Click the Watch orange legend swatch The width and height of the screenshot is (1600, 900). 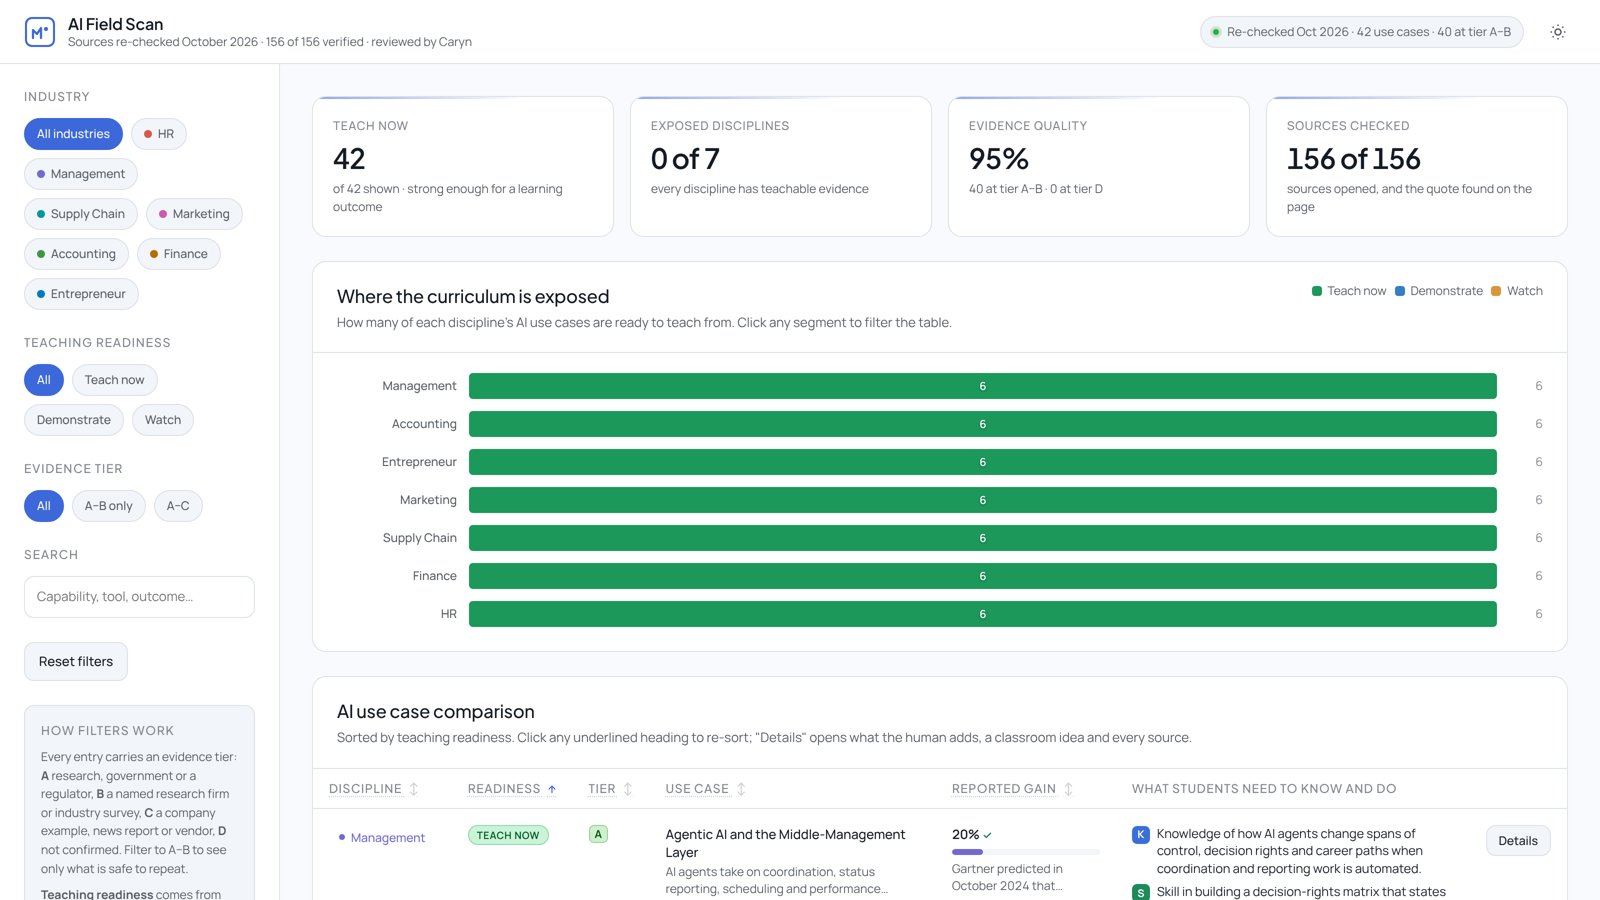[1496, 291]
